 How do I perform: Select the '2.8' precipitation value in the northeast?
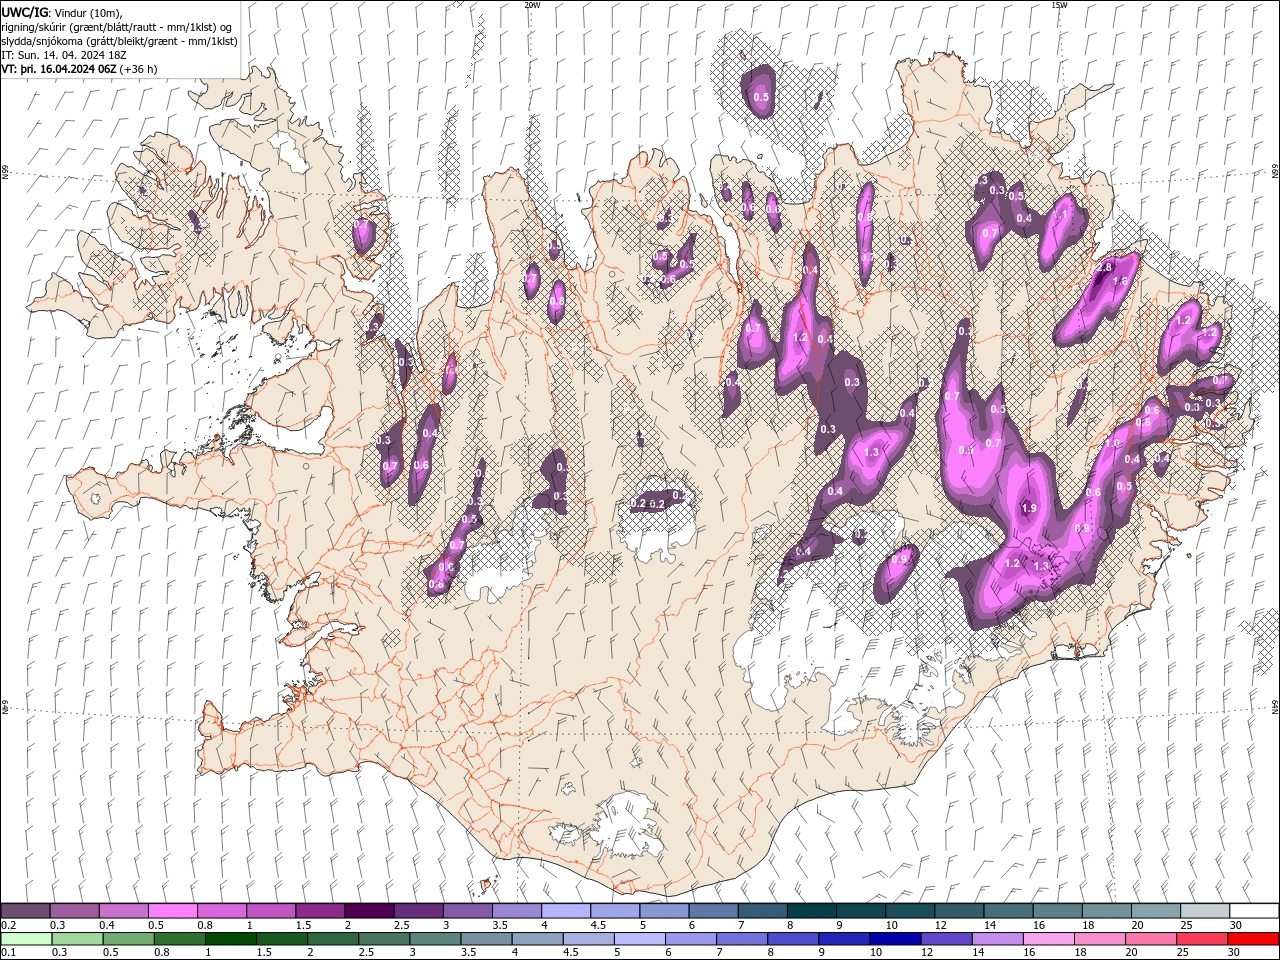[x=1105, y=268]
